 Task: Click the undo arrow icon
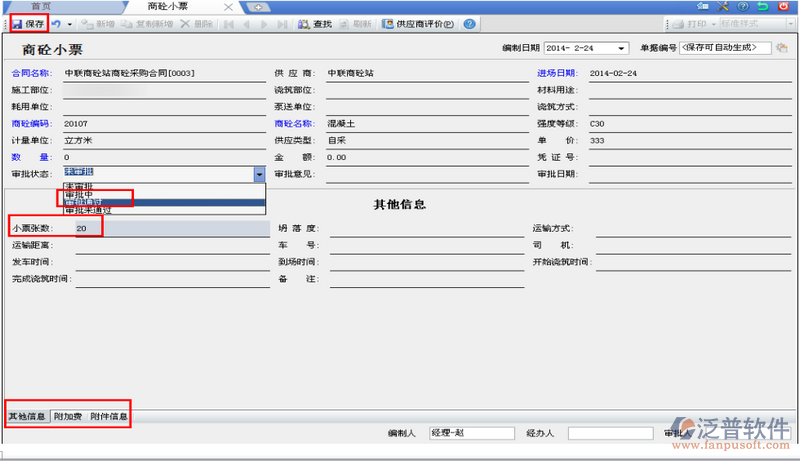(x=57, y=23)
